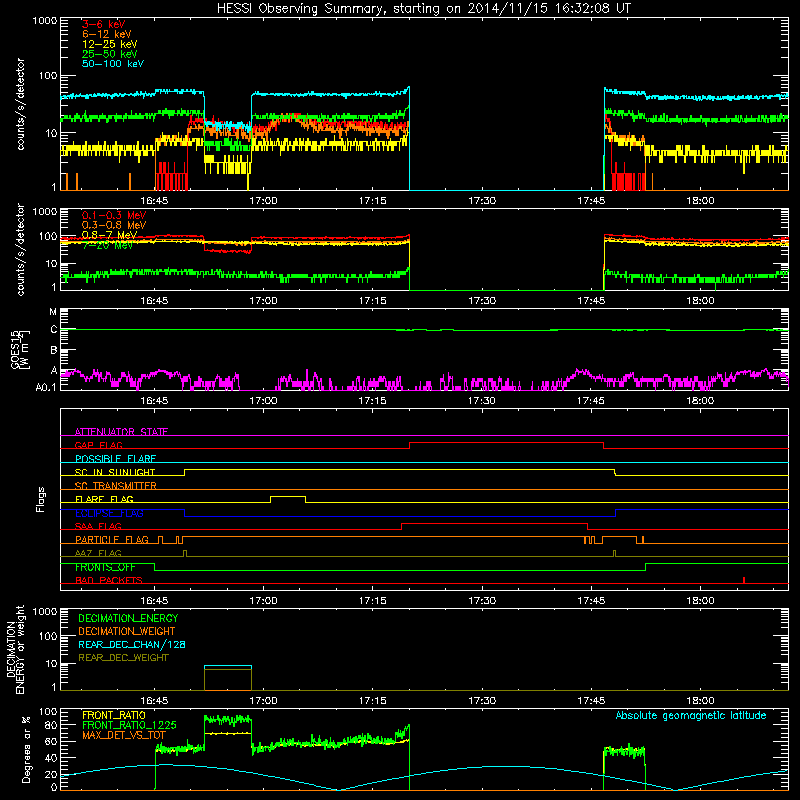The width and height of the screenshot is (800, 800).
Task: Click the A0.1 label on GOES axis
Action: pyautogui.click(x=45, y=387)
